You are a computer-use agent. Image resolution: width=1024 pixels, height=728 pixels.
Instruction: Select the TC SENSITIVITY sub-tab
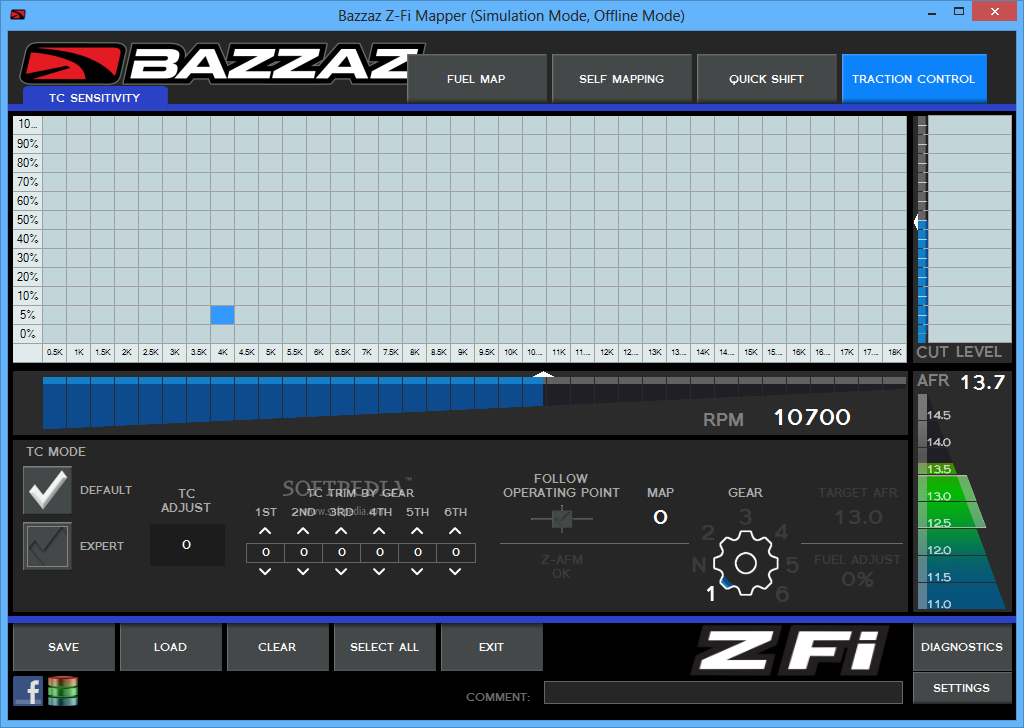[95, 97]
